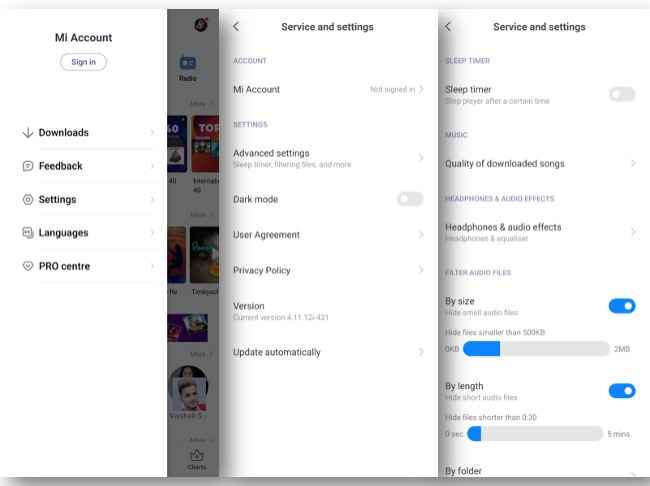Adjust the file length slider
This screenshot has height=486, width=650.
(535, 434)
